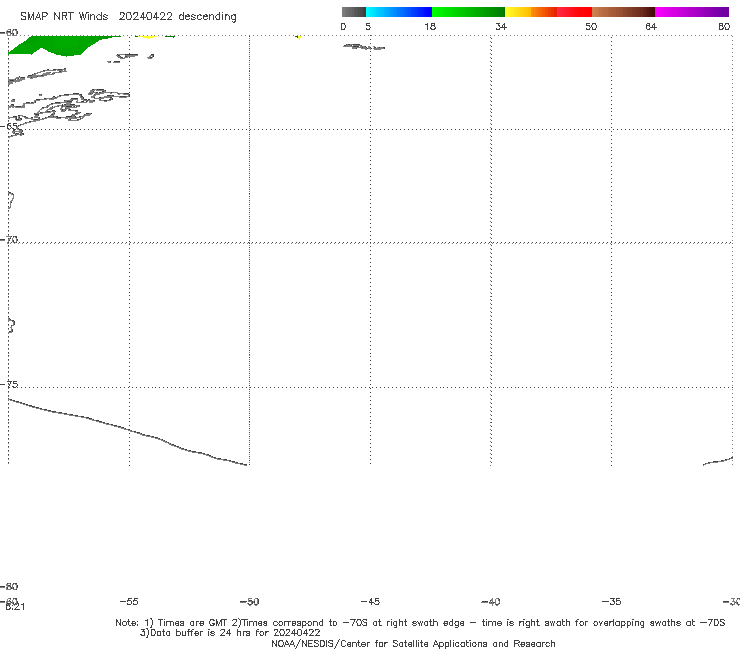Click the longitude label '-40'
This screenshot has width=740, height=650.
491,602
